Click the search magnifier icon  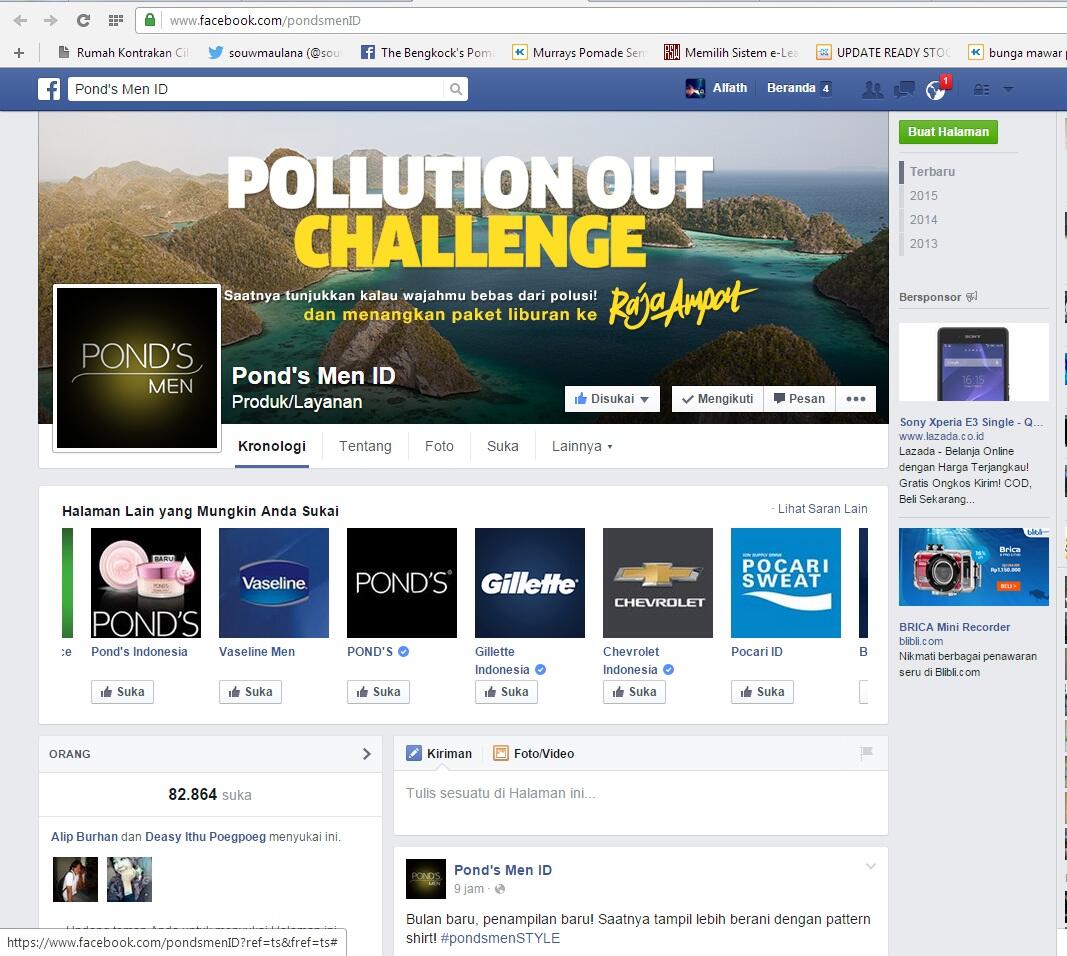(456, 89)
